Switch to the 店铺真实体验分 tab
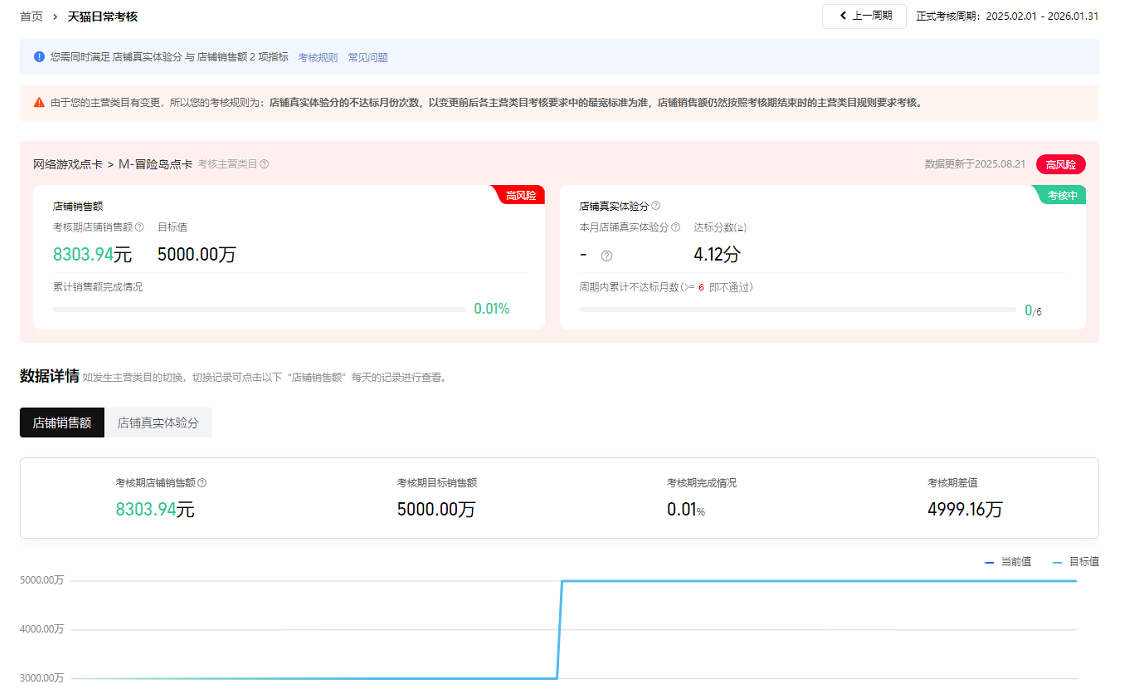Viewport: 1134px width, 687px height. pos(158,423)
